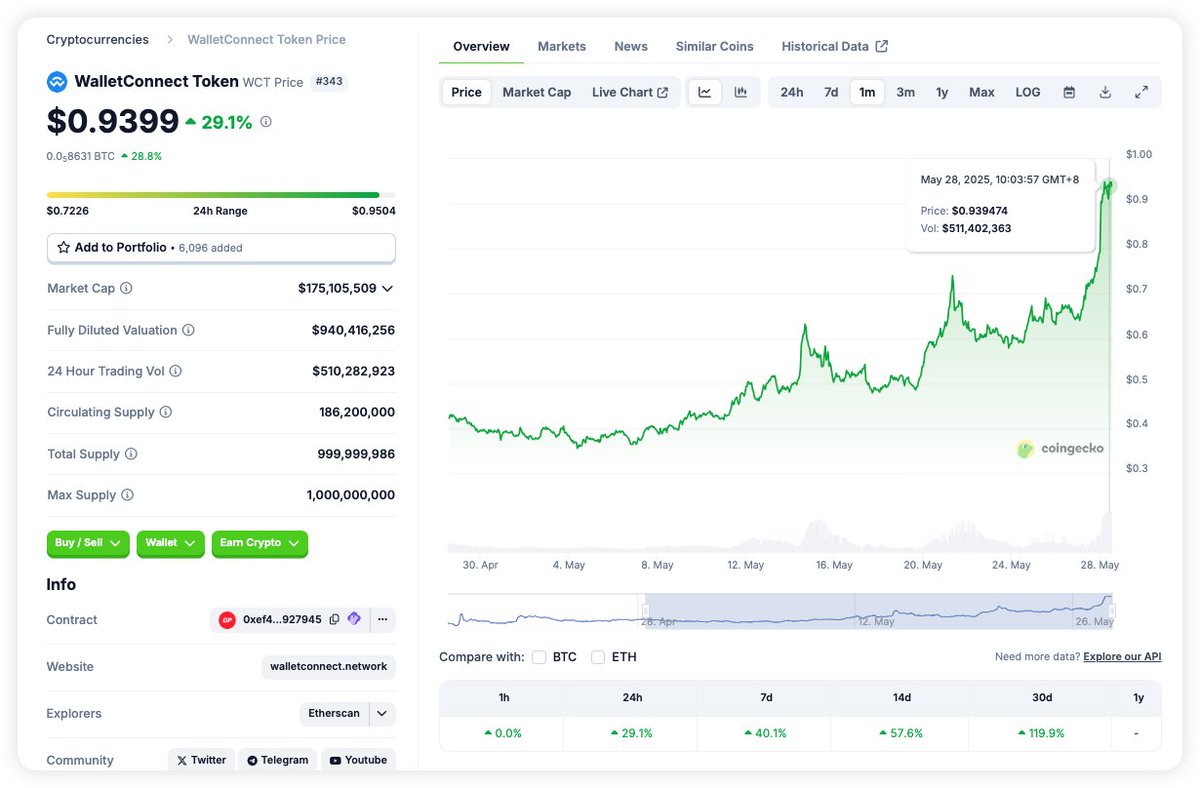This screenshot has height=788, width=1200.
Task: Tick the BTC compare checkbox
Action: coord(539,657)
